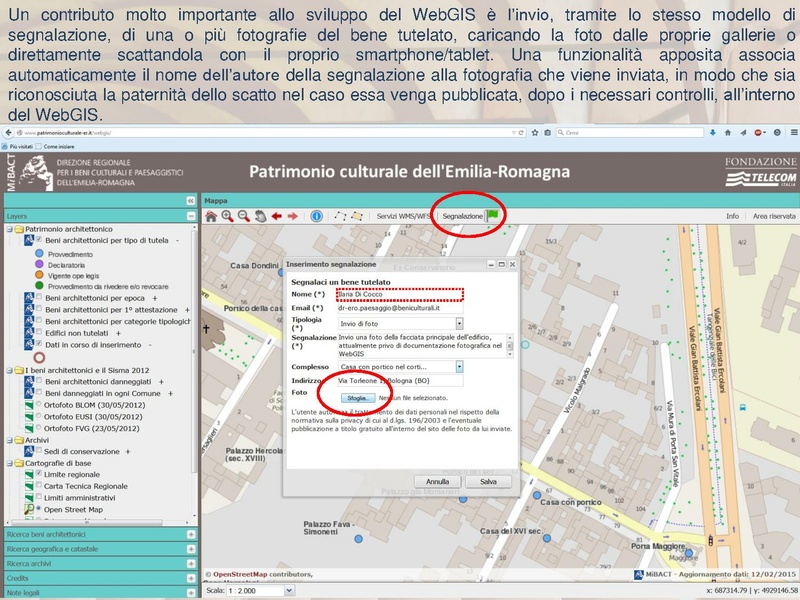Select the zoom out magnifier tool
Image resolution: width=800 pixels, height=600 pixels.
click(243, 213)
